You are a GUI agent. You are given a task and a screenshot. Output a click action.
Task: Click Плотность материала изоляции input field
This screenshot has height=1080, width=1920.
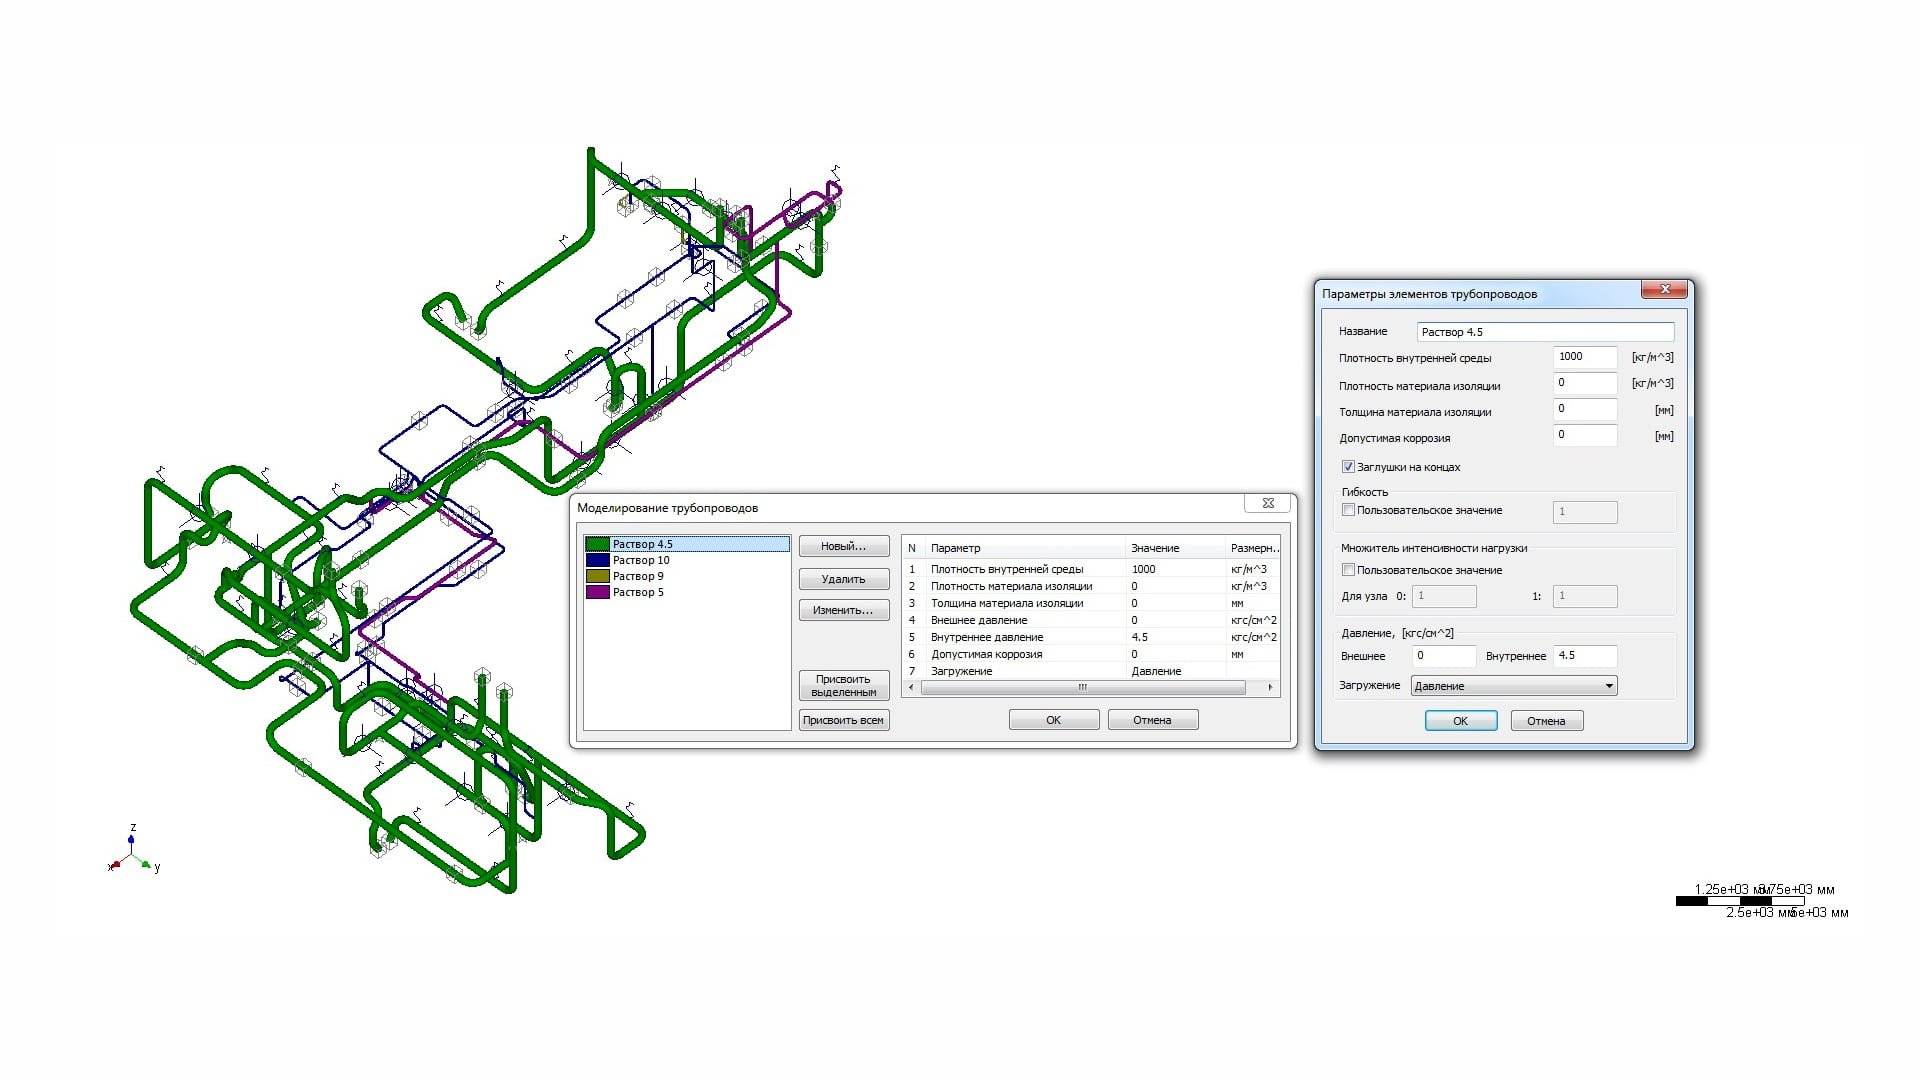[1585, 383]
